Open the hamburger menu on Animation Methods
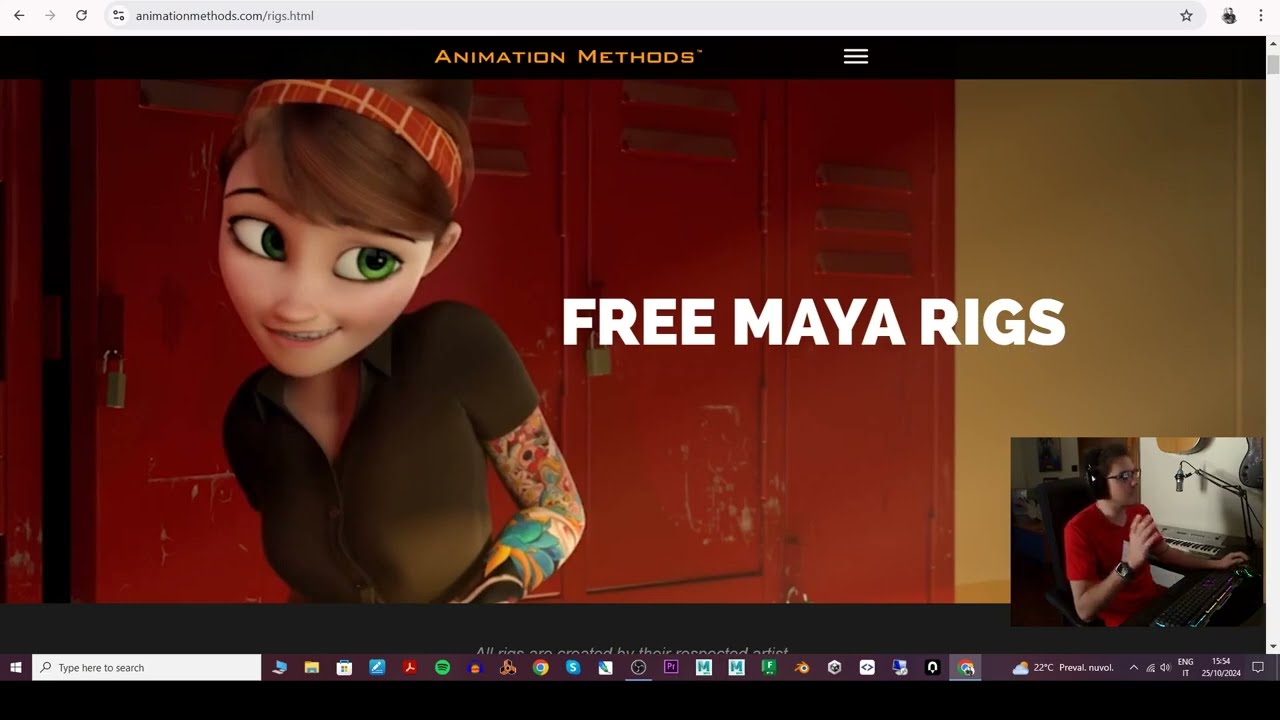 click(x=855, y=57)
